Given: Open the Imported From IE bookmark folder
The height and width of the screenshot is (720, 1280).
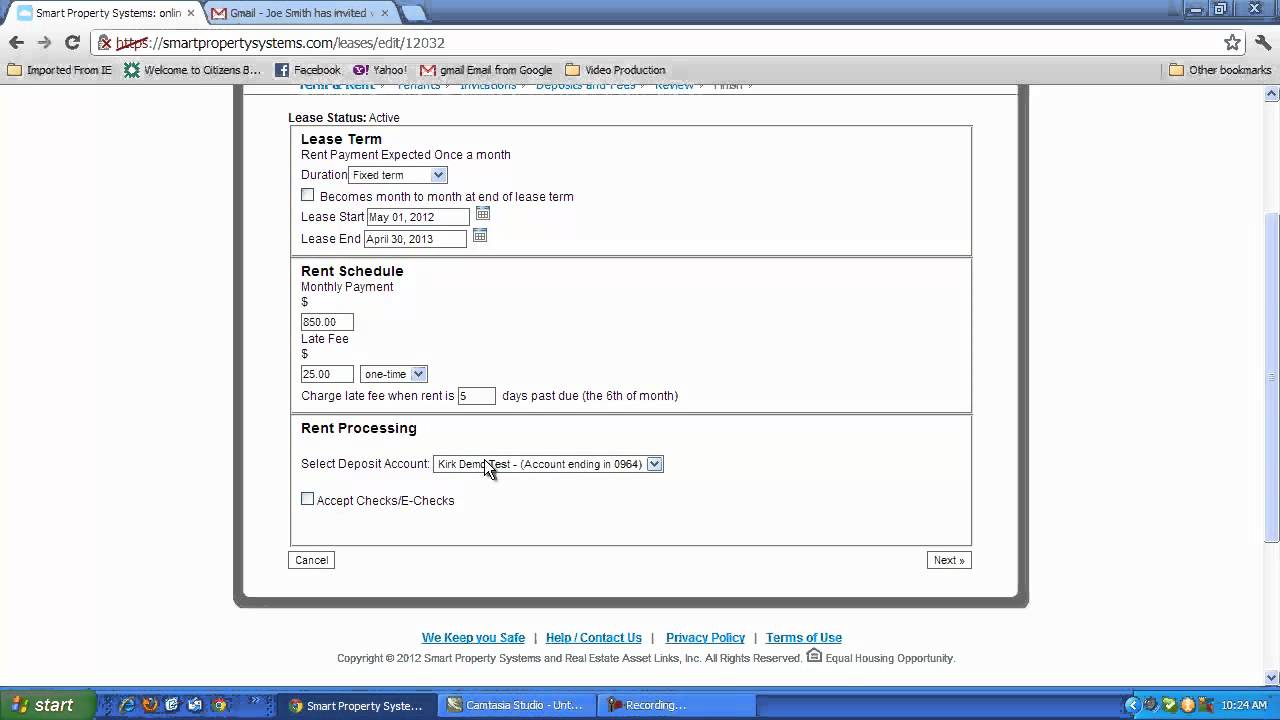Looking at the screenshot, I should 60,70.
